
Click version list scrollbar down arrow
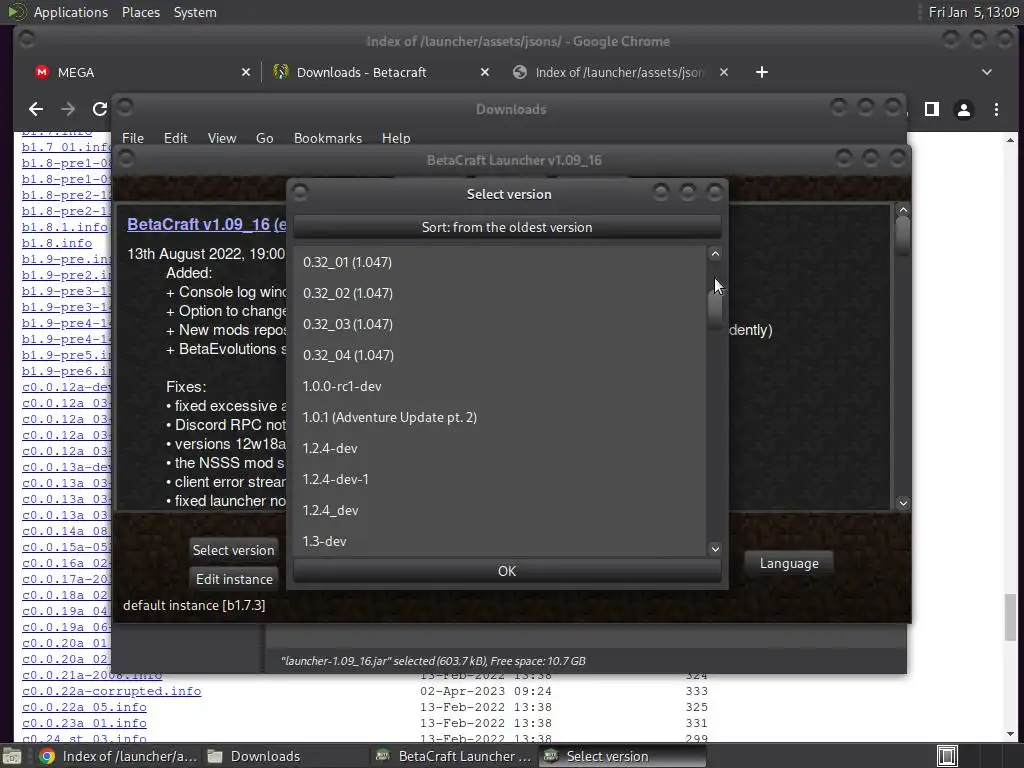(x=715, y=549)
